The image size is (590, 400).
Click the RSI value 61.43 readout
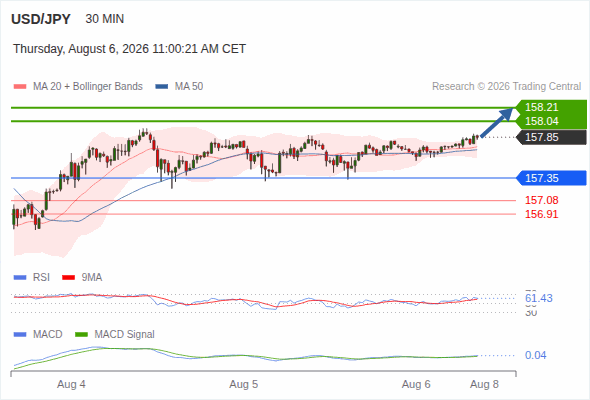[x=539, y=298]
